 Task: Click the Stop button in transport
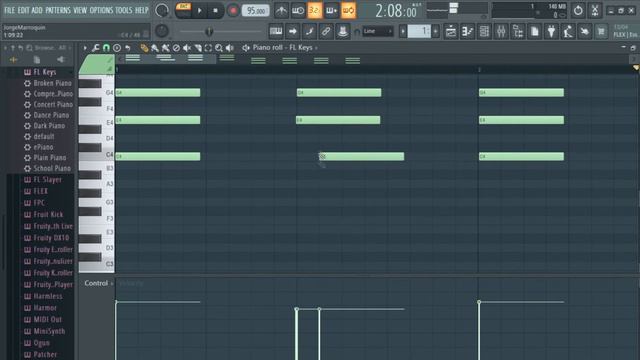[x=215, y=11]
